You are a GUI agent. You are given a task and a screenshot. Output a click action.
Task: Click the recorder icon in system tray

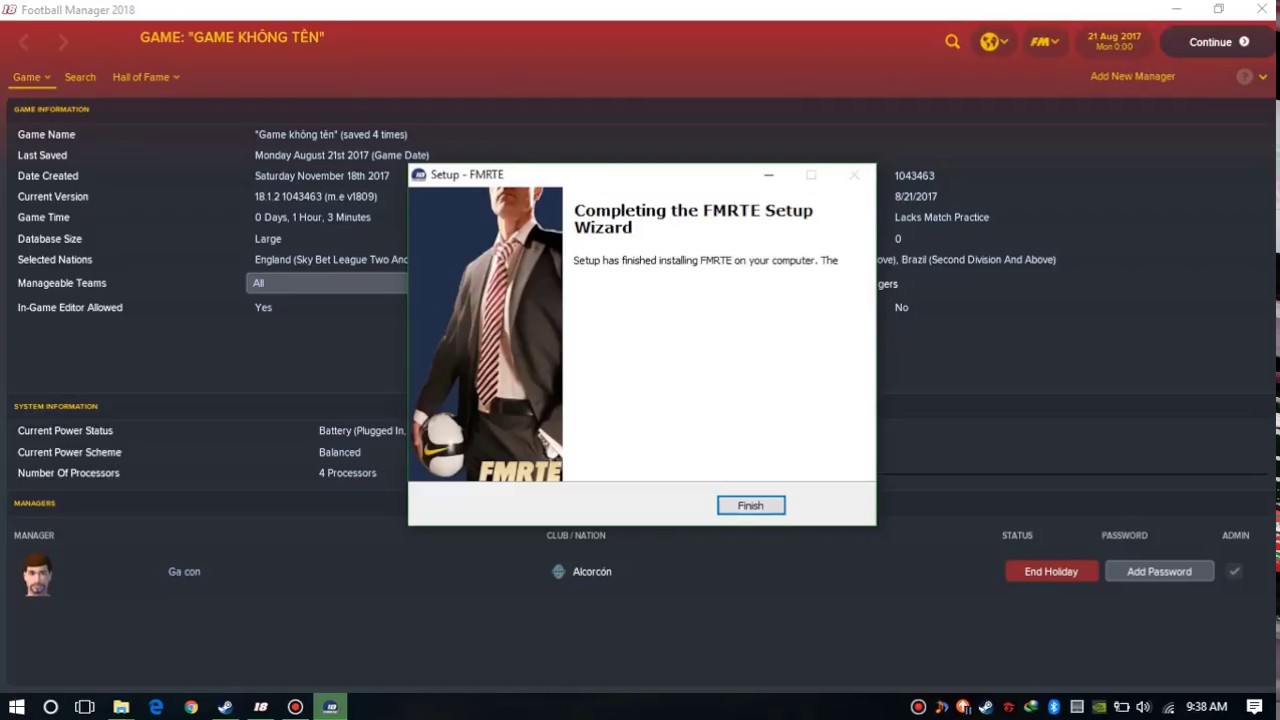click(918, 707)
